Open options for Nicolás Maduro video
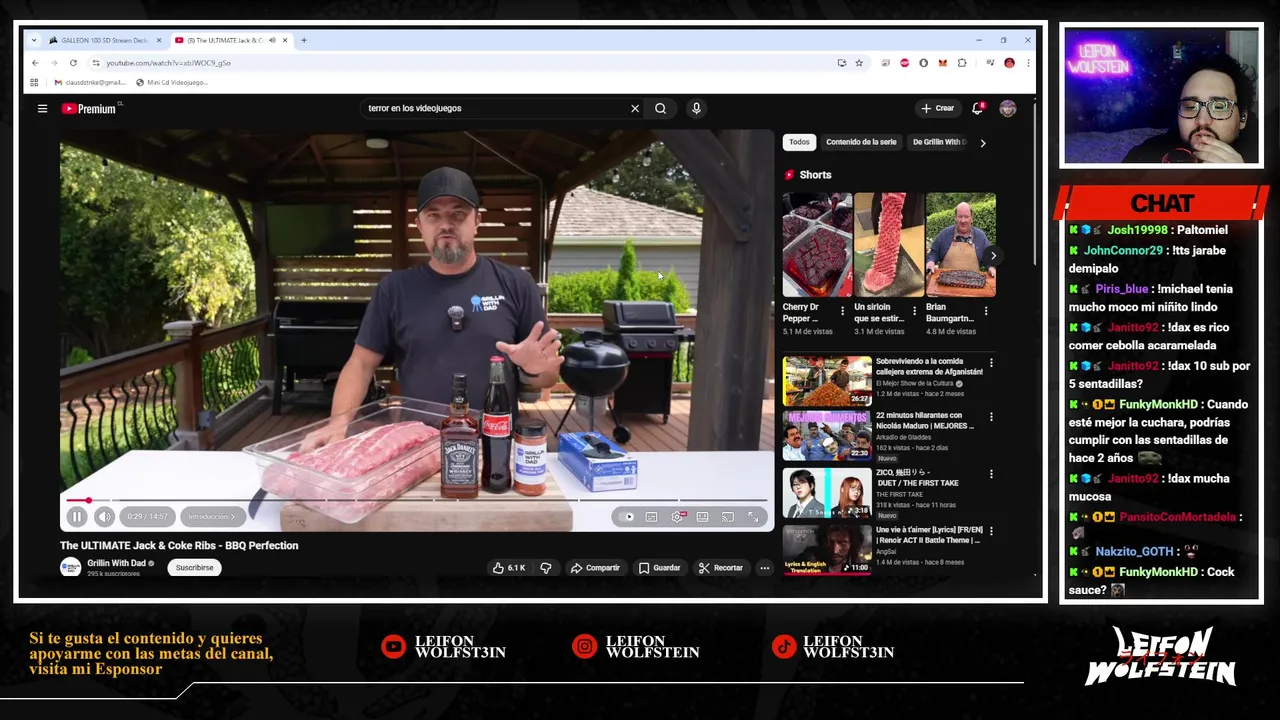1280x720 pixels. click(991, 417)
